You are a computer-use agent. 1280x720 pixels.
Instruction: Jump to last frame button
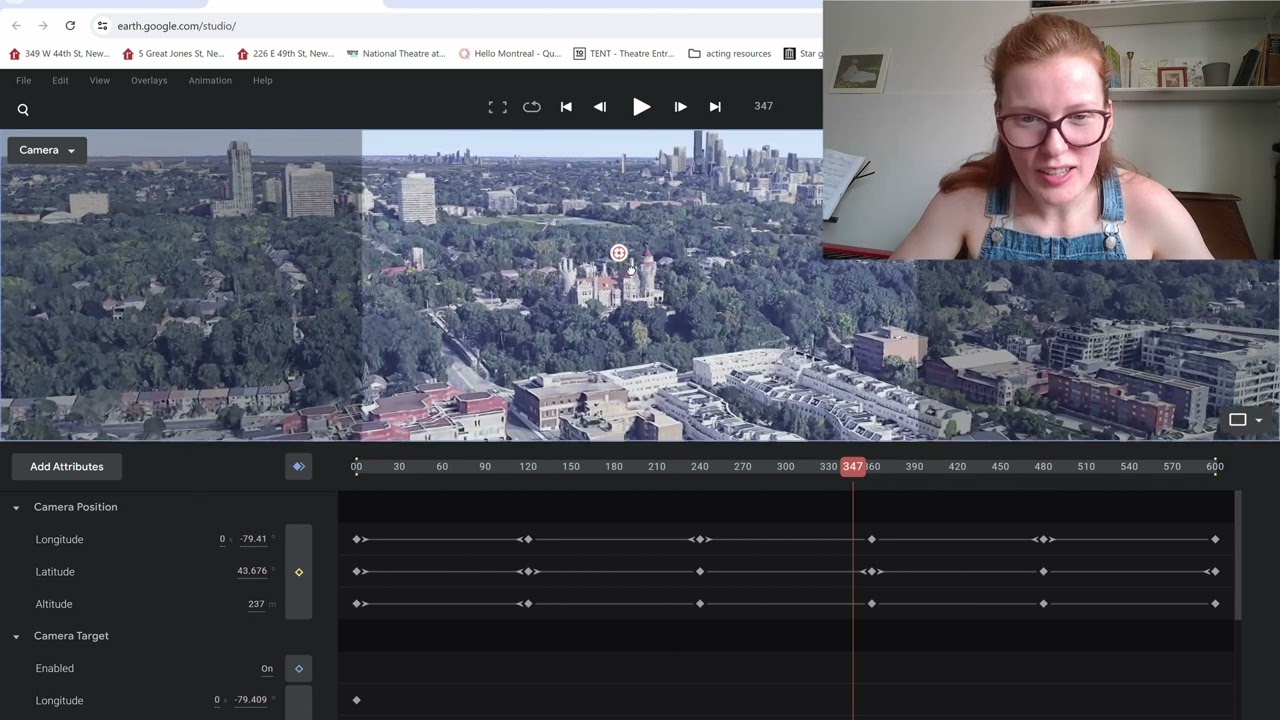pos(715,107)
